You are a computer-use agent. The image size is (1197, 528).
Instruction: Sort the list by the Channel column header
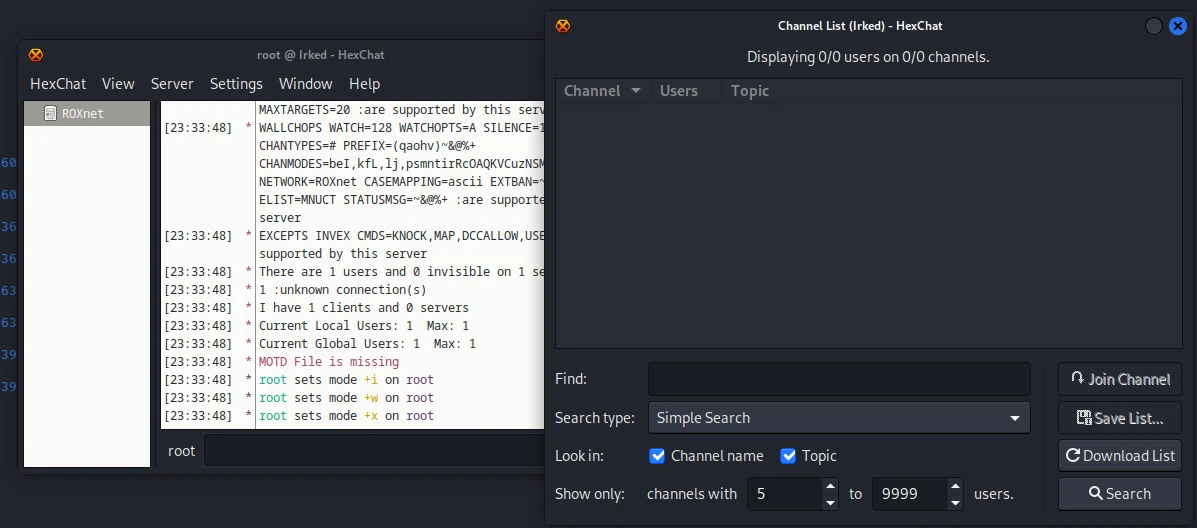602,91
